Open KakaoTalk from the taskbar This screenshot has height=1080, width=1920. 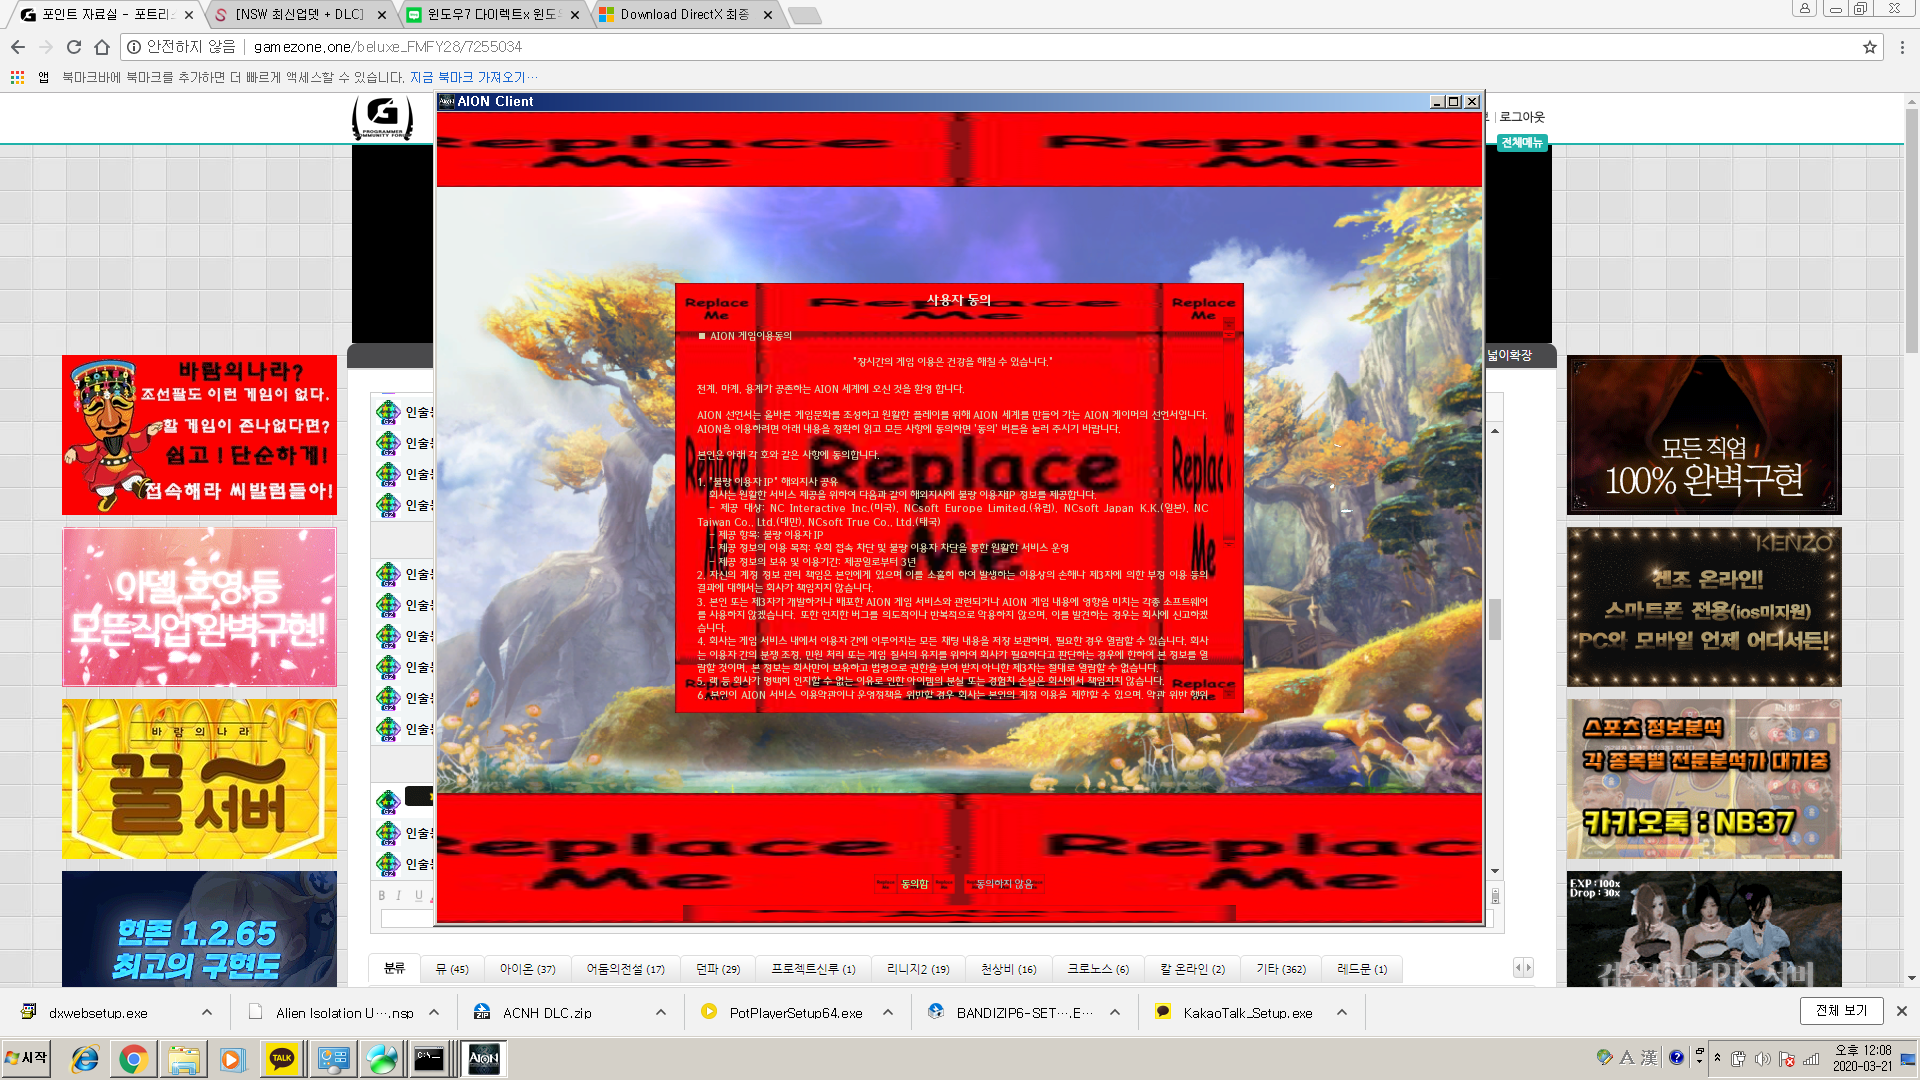click(281, 1058)
